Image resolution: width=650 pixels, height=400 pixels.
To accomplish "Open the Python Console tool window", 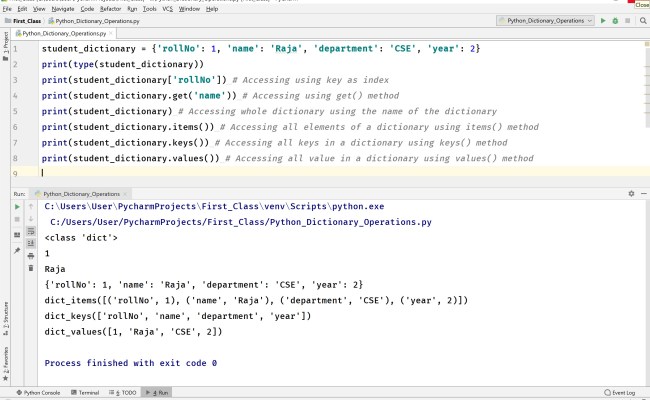I will (38, 393).
